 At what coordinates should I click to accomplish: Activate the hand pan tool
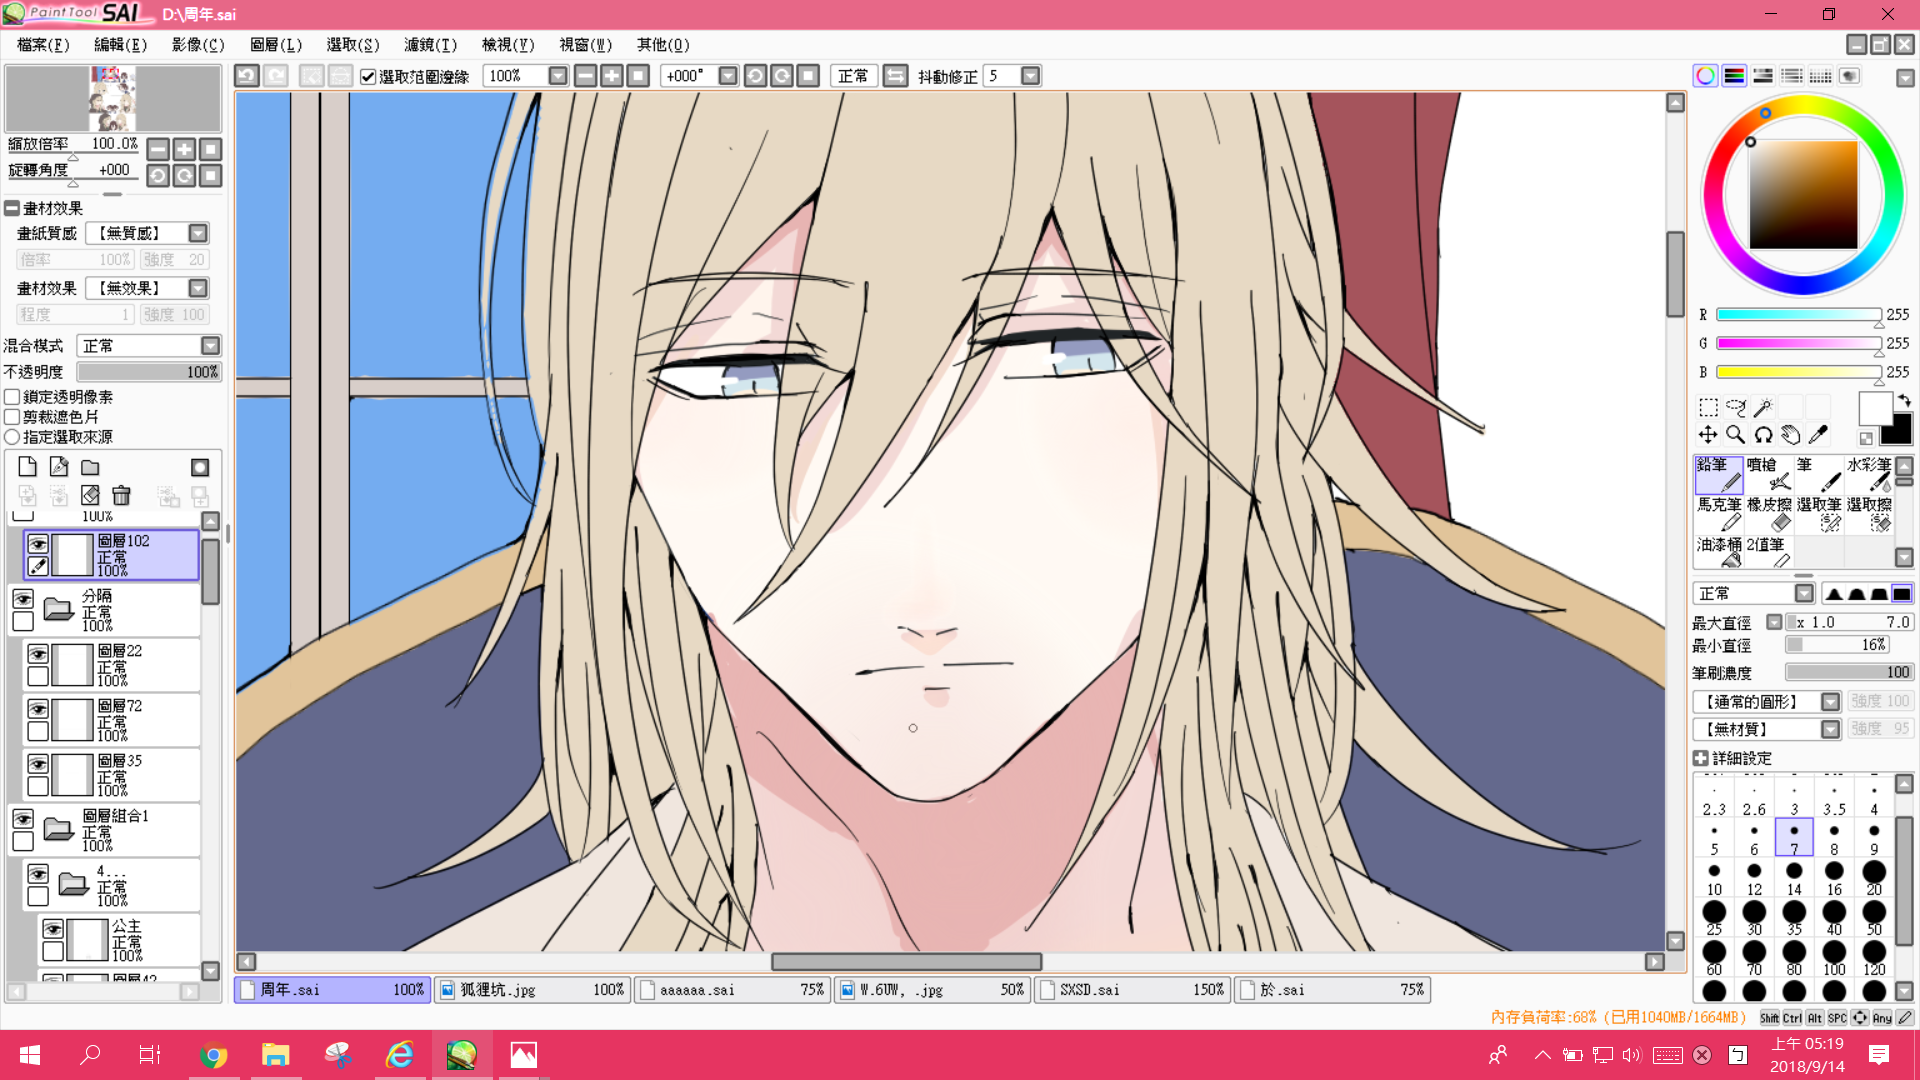[1791, 434]
